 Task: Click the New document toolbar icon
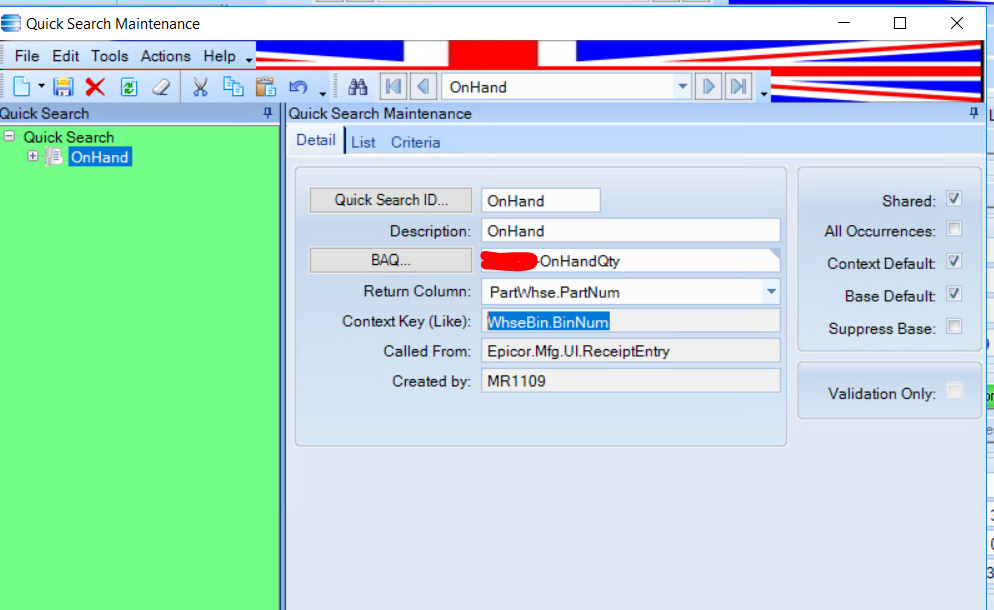(x=22, y=86)
